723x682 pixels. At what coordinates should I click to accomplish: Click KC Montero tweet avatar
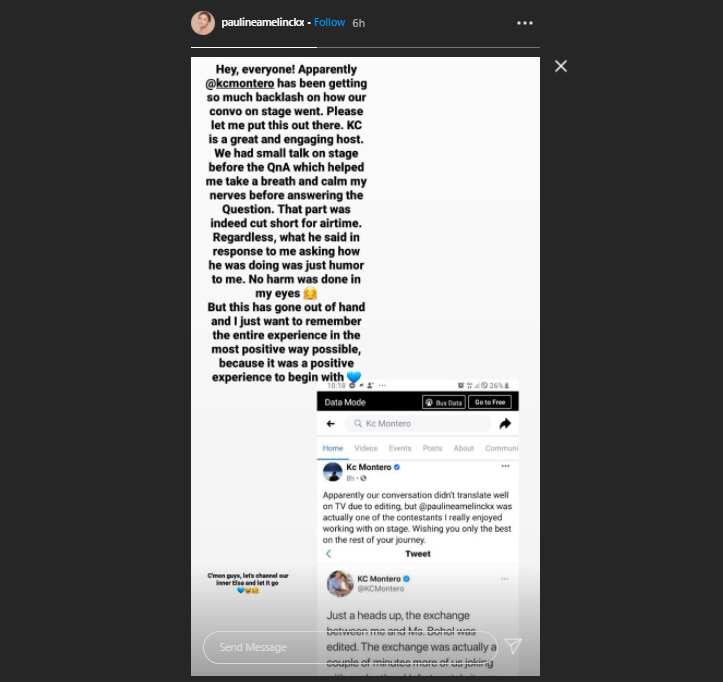coord(340,583)
